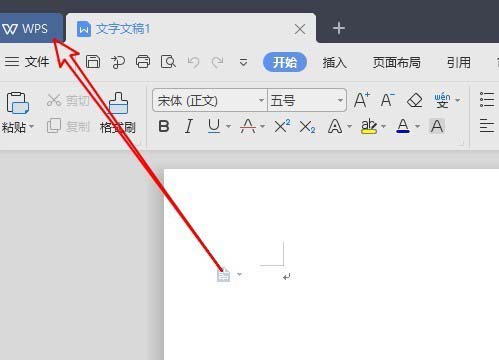
Task: Increase font size with A+ icon
Action: pos(362,100)
